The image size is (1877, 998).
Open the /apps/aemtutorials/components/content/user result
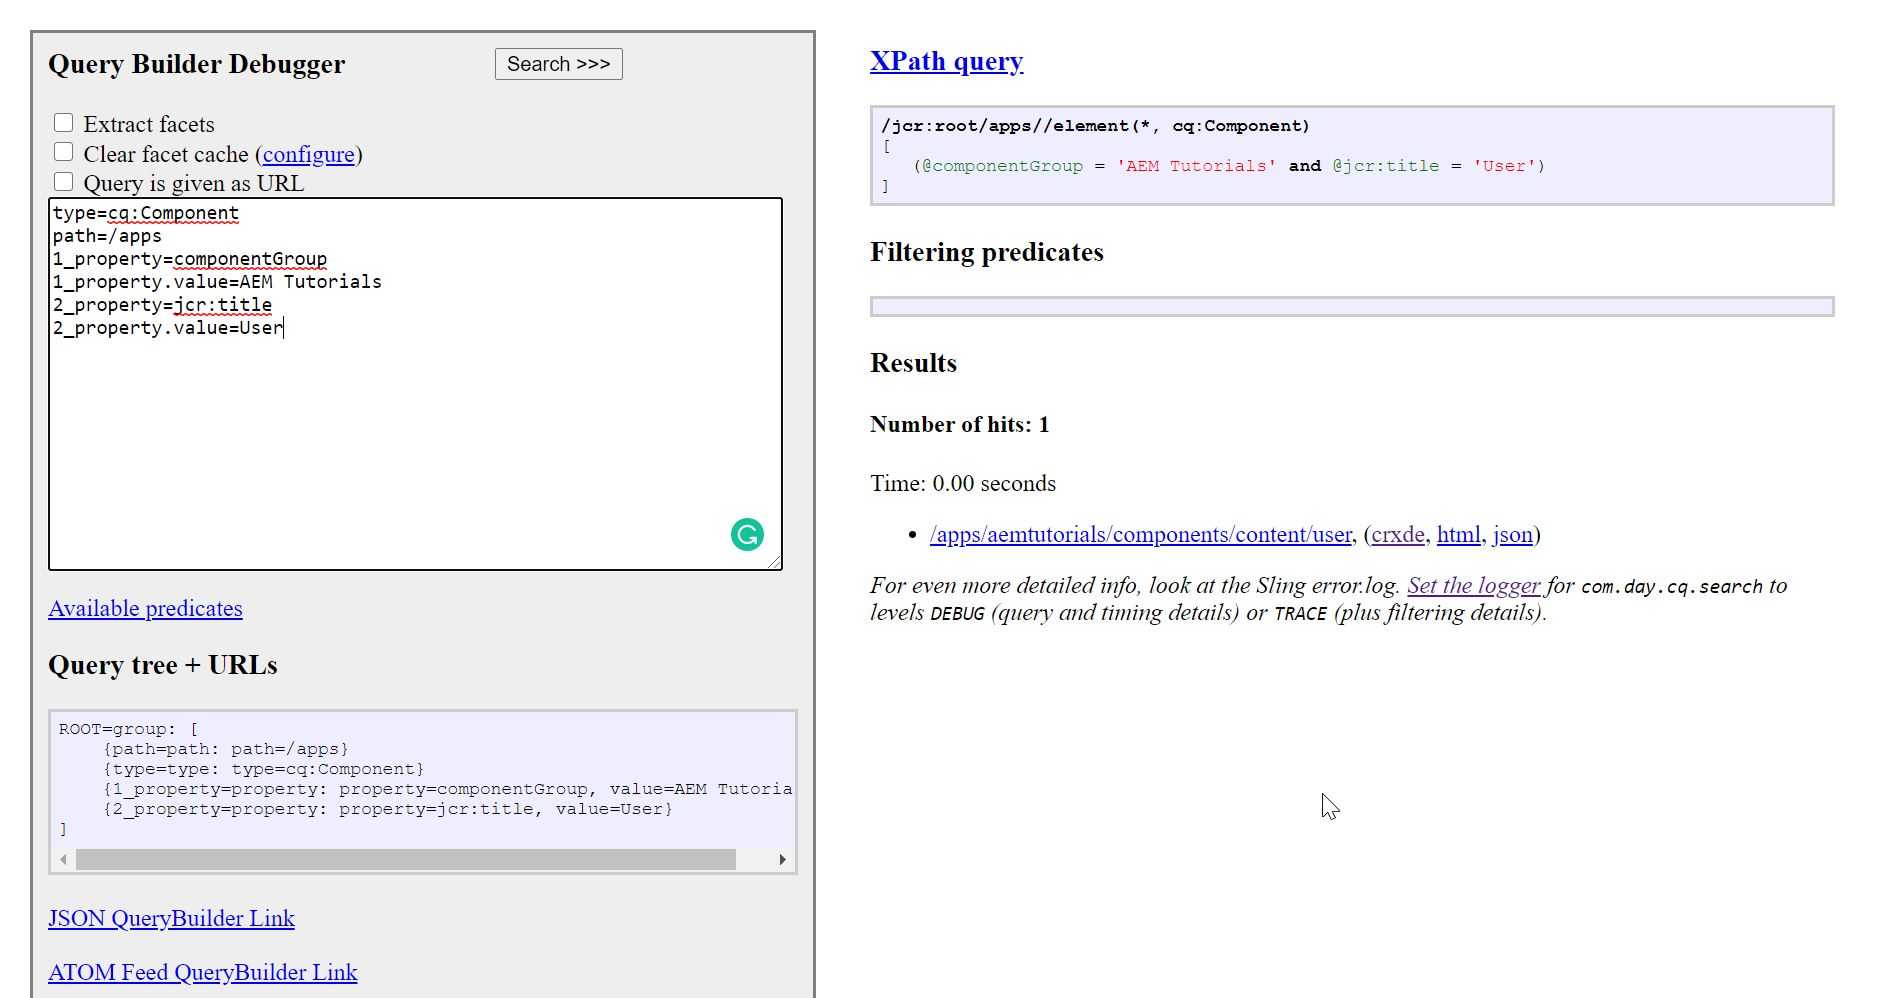tap(1138, 535)
